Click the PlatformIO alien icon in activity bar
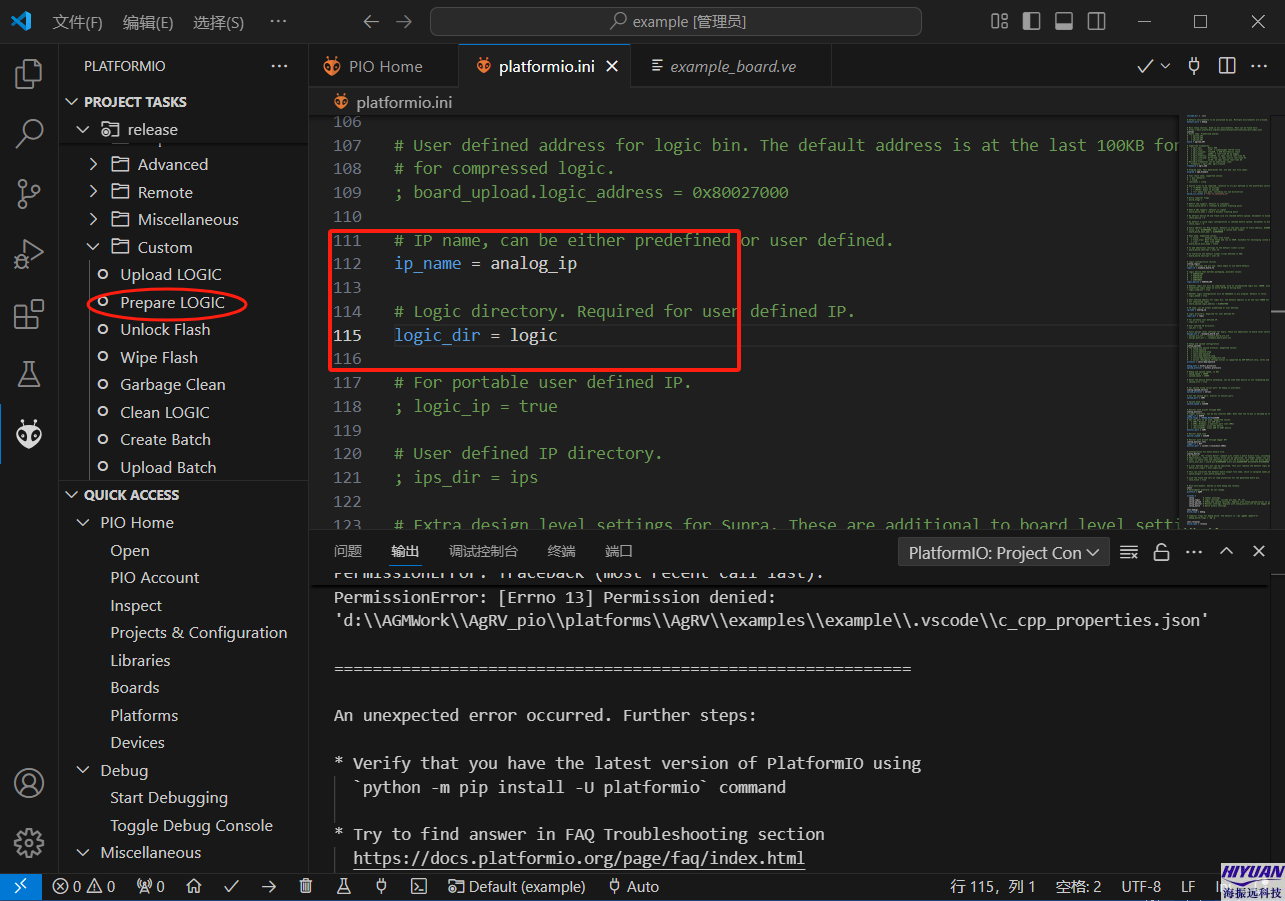This screenshot has width=1285, height=901. (29, 434)
